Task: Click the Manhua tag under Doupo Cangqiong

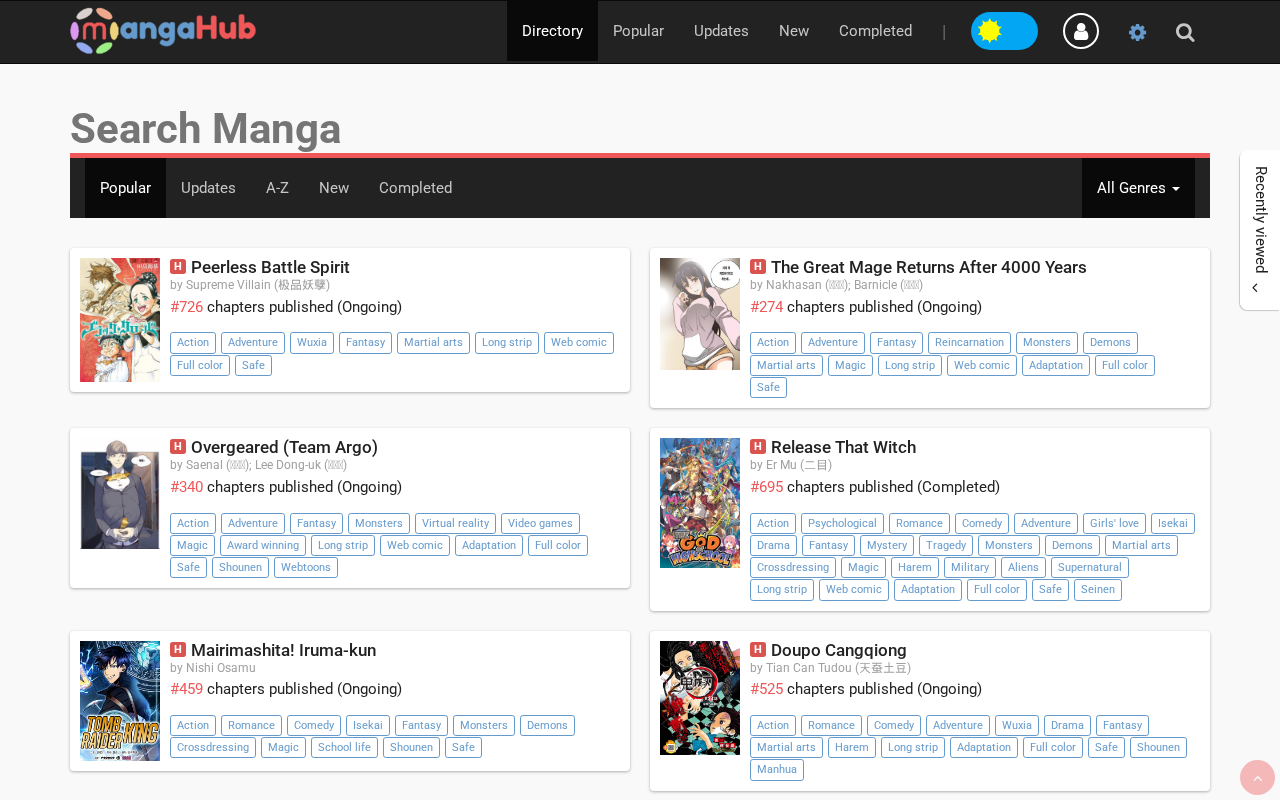Action: [777, 769]
